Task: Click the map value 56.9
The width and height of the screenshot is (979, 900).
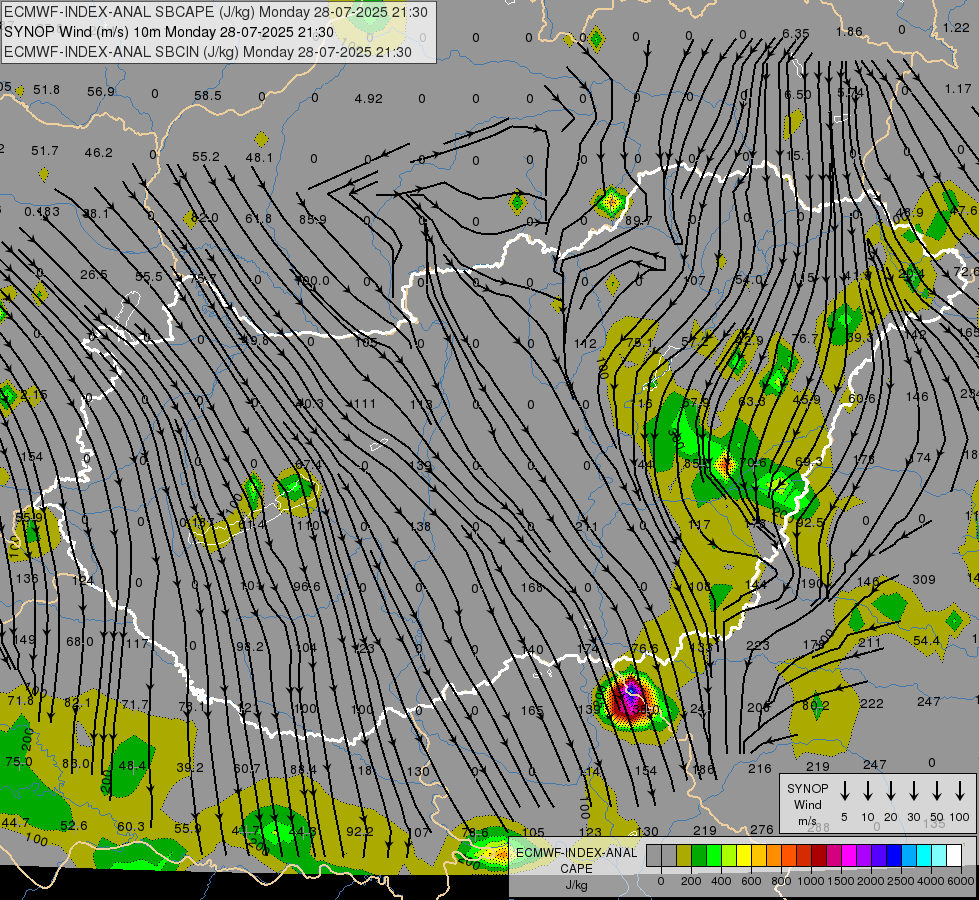Action: click(101, 92)
